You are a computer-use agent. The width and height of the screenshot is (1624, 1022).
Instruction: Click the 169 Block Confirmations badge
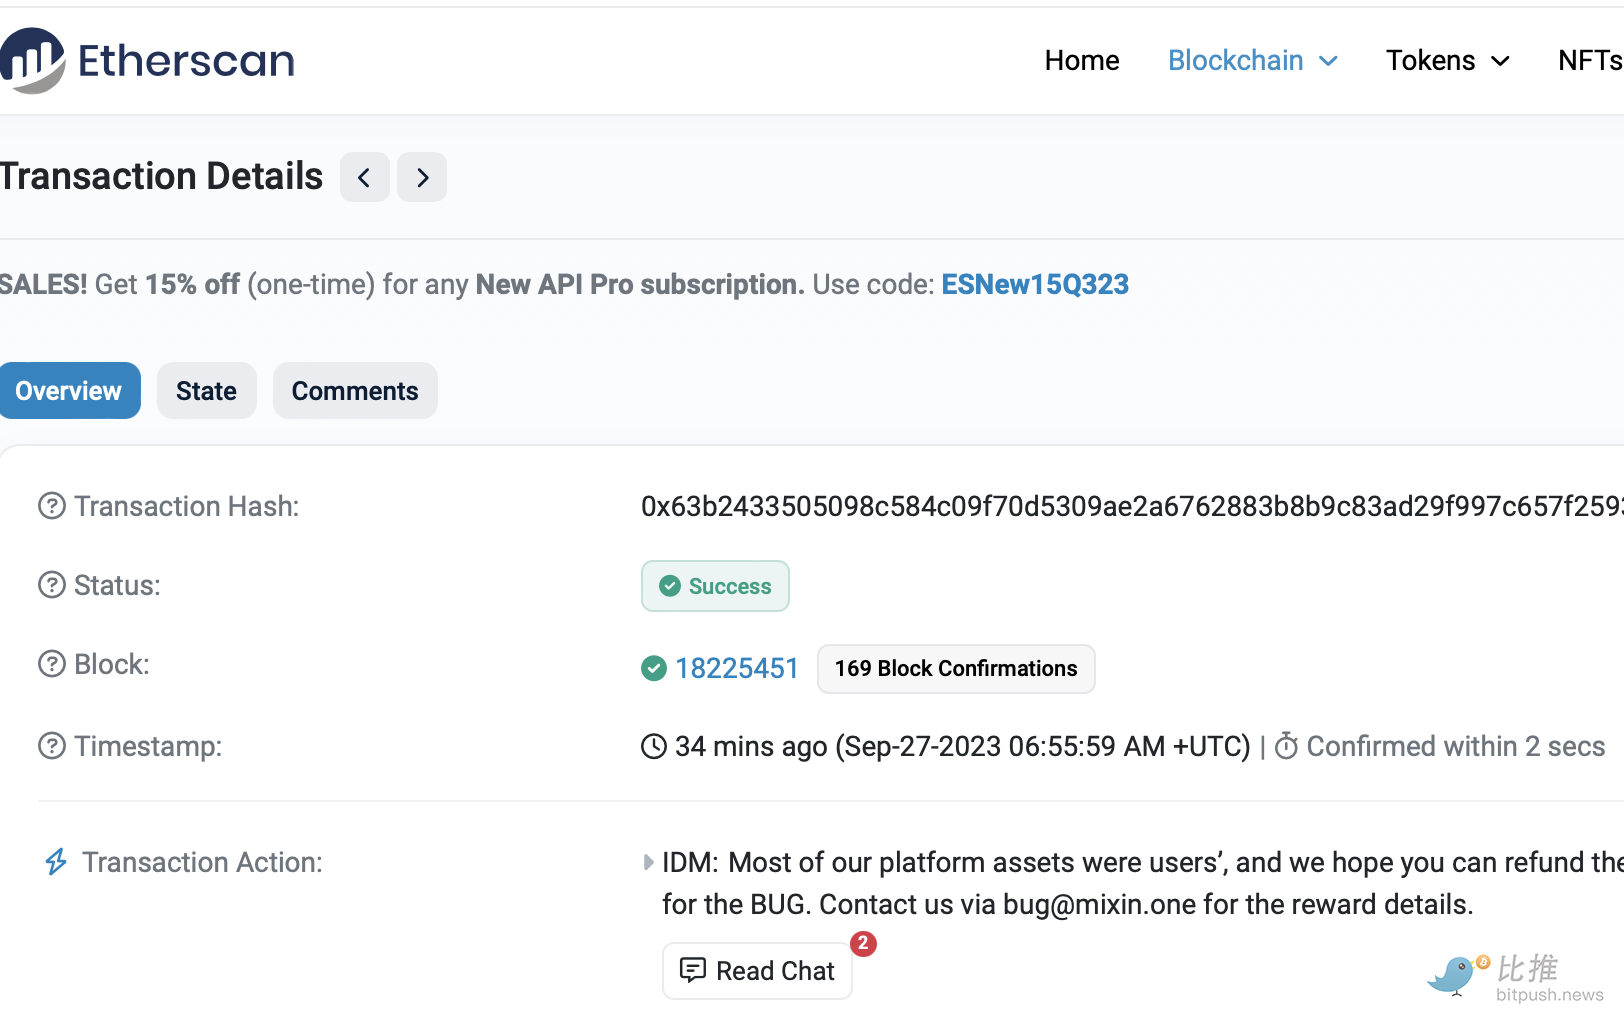click(x=956, y=669)
